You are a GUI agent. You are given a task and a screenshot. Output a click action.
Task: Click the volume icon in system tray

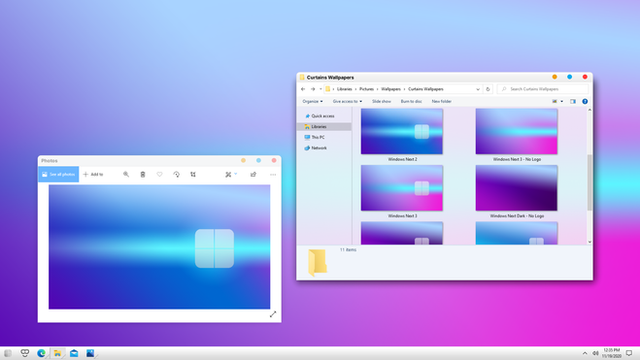click(595, 353)
